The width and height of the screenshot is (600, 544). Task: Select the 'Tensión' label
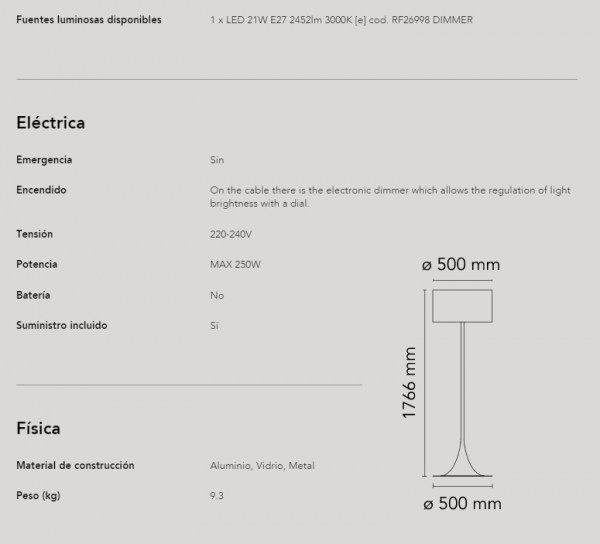tap(34, 234)
